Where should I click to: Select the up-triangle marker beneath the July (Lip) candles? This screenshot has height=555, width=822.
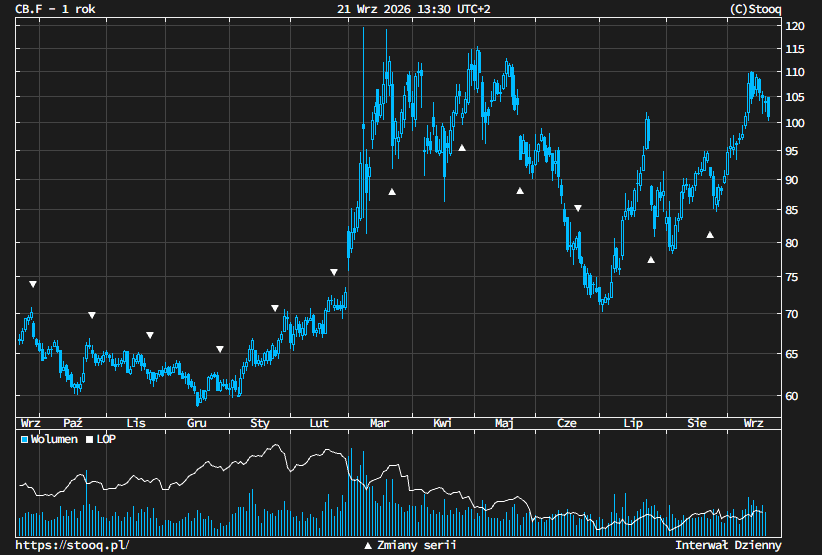pyautogui.click(x=651, y=259)
